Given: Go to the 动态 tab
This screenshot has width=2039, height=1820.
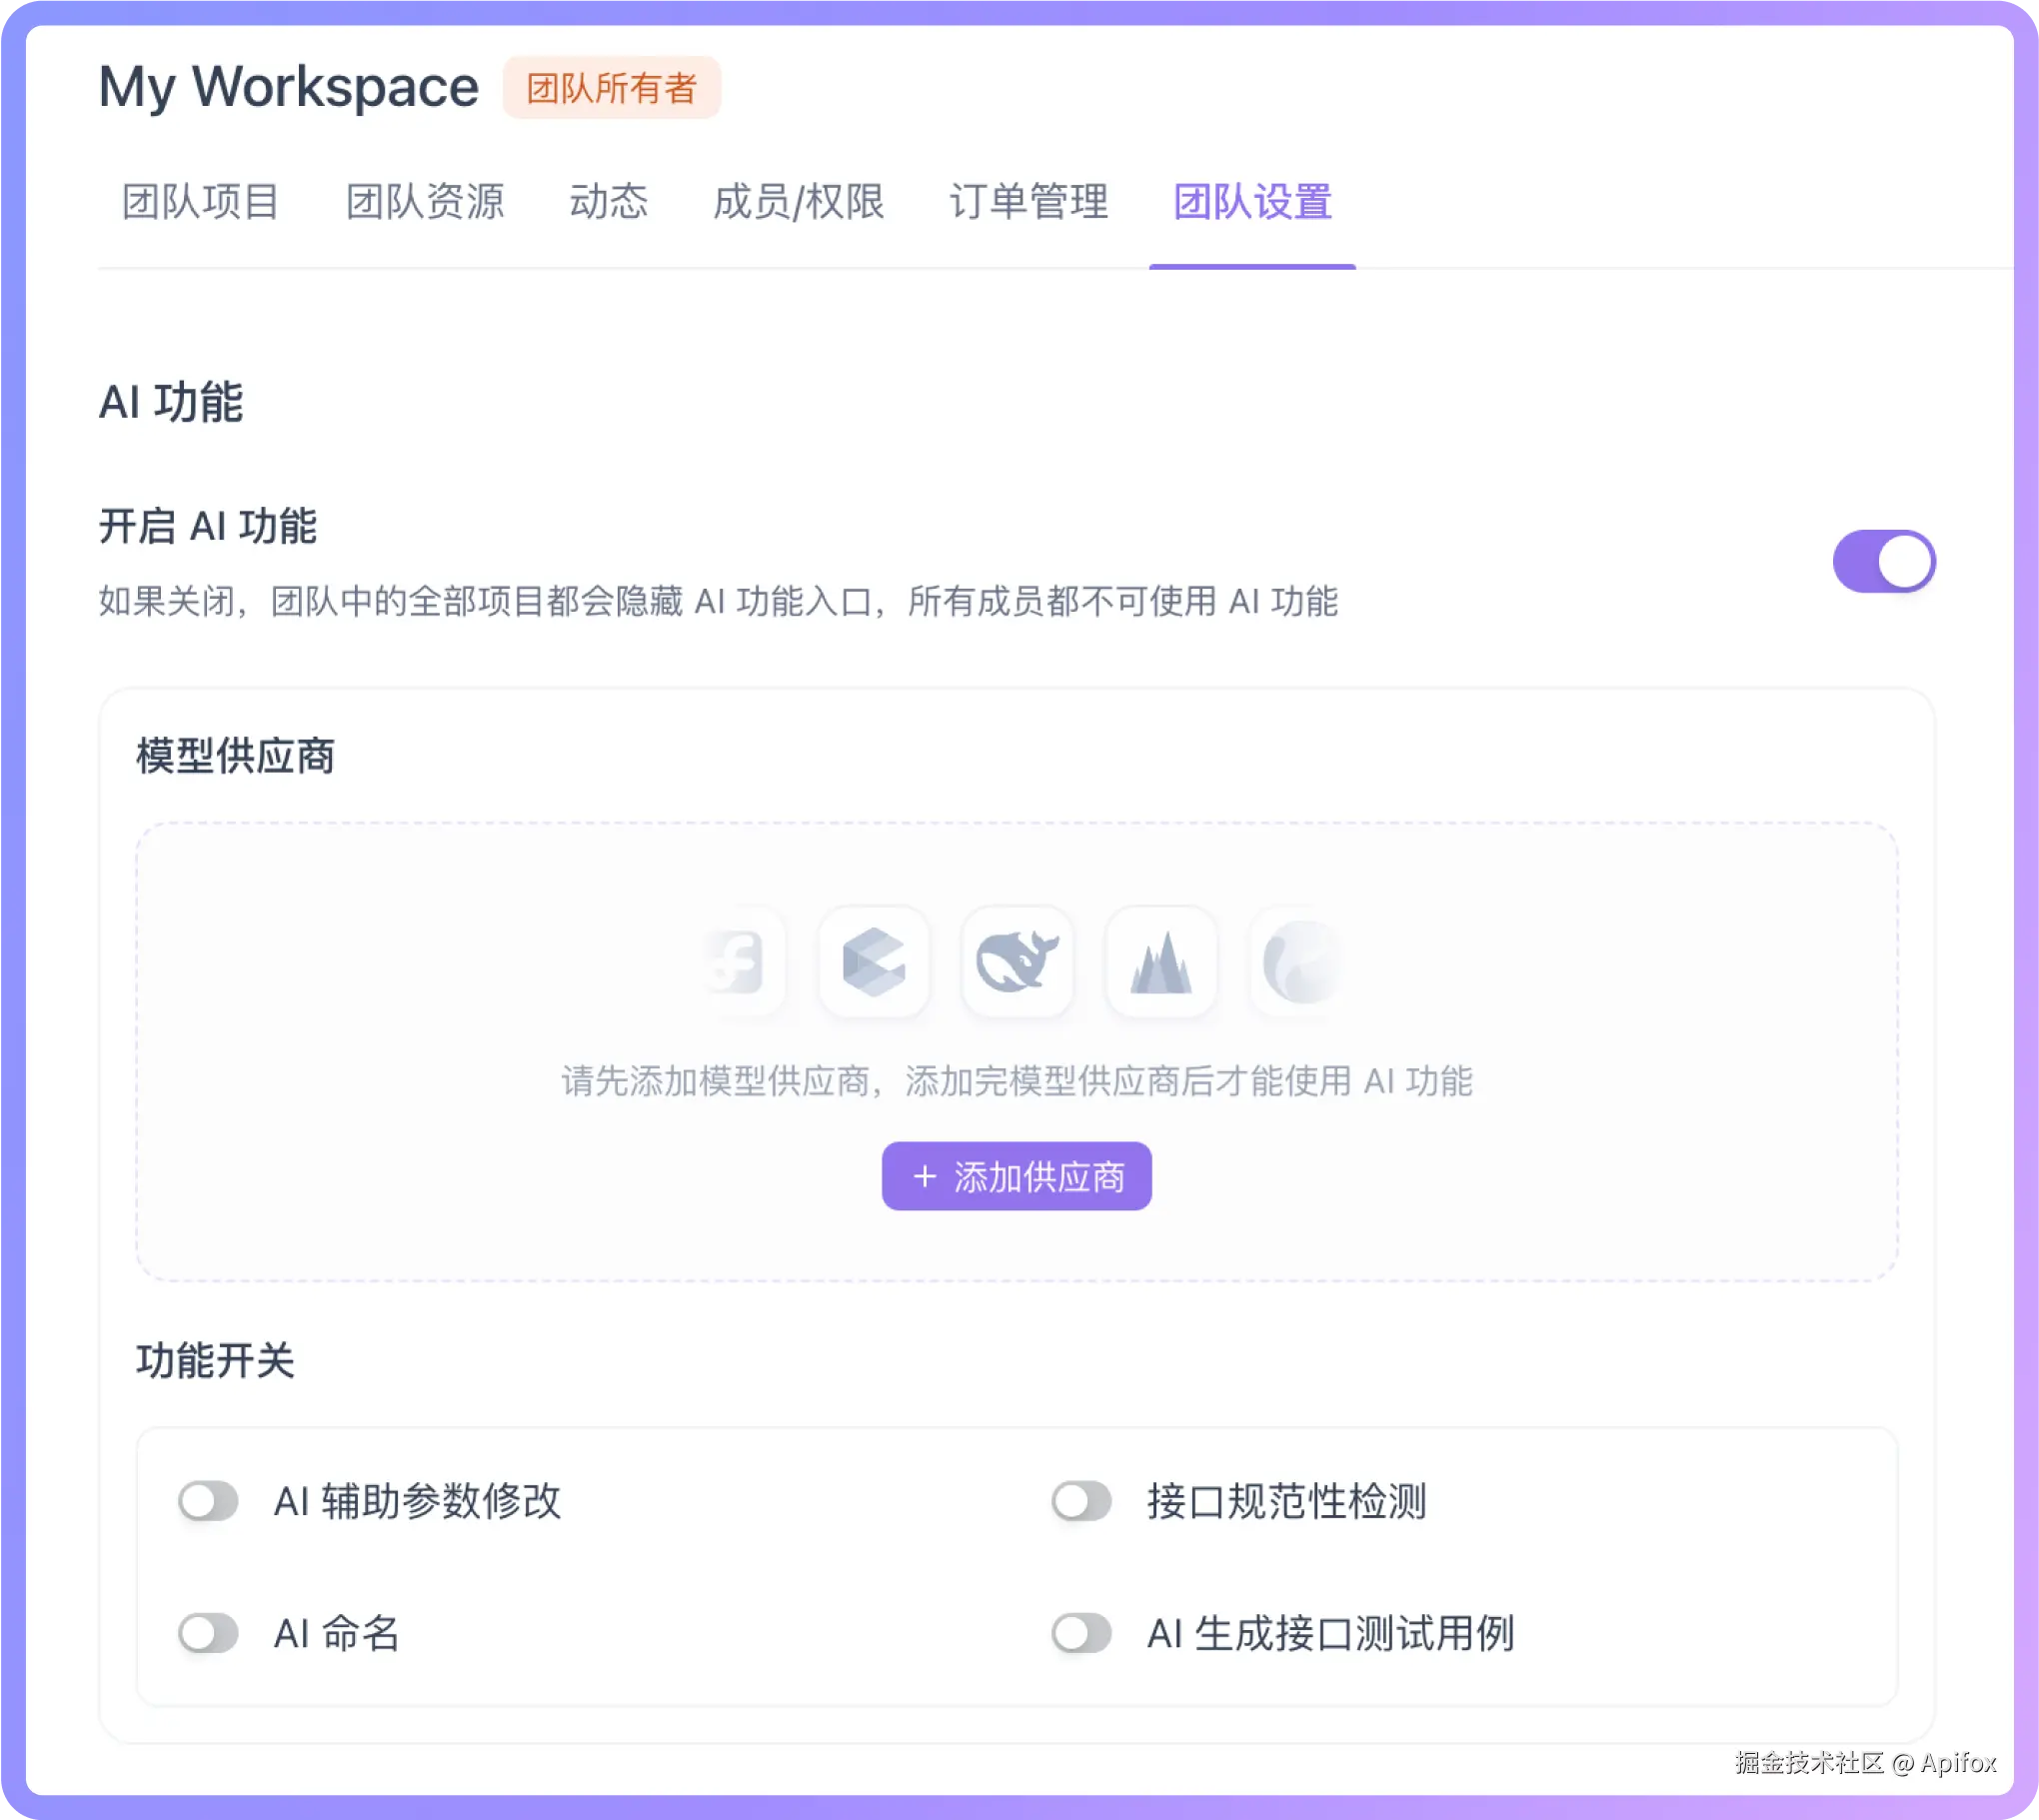Looking at the screenshot, I should coord(608,202).
